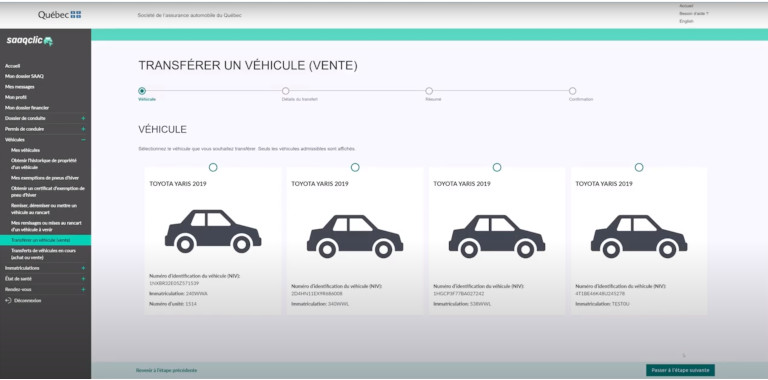Viewport: 768px width, 380px height.
Task: Collapse the Véhicules section minus icon
Action: (83, 140)
